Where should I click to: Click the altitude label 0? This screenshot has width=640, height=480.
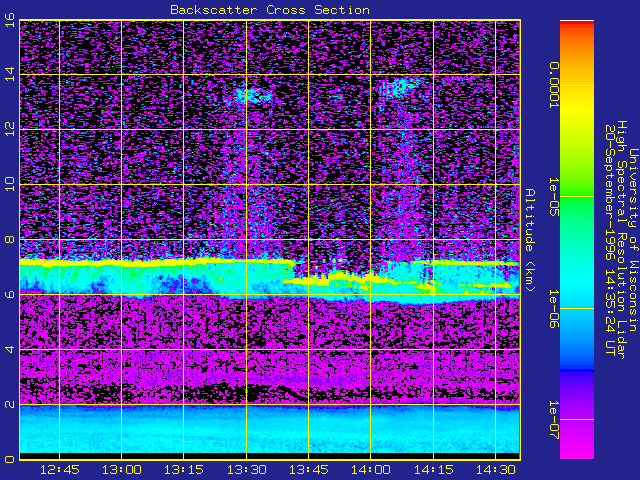click(x=9, y=459)
